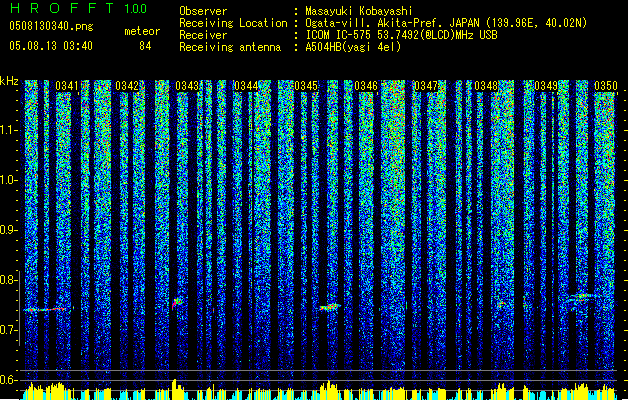Click the Ogata-vill. Akita-Pref. JAPAN location text
Screen dimensions: 629x400
pyautogui.click(x=446, y=23)
